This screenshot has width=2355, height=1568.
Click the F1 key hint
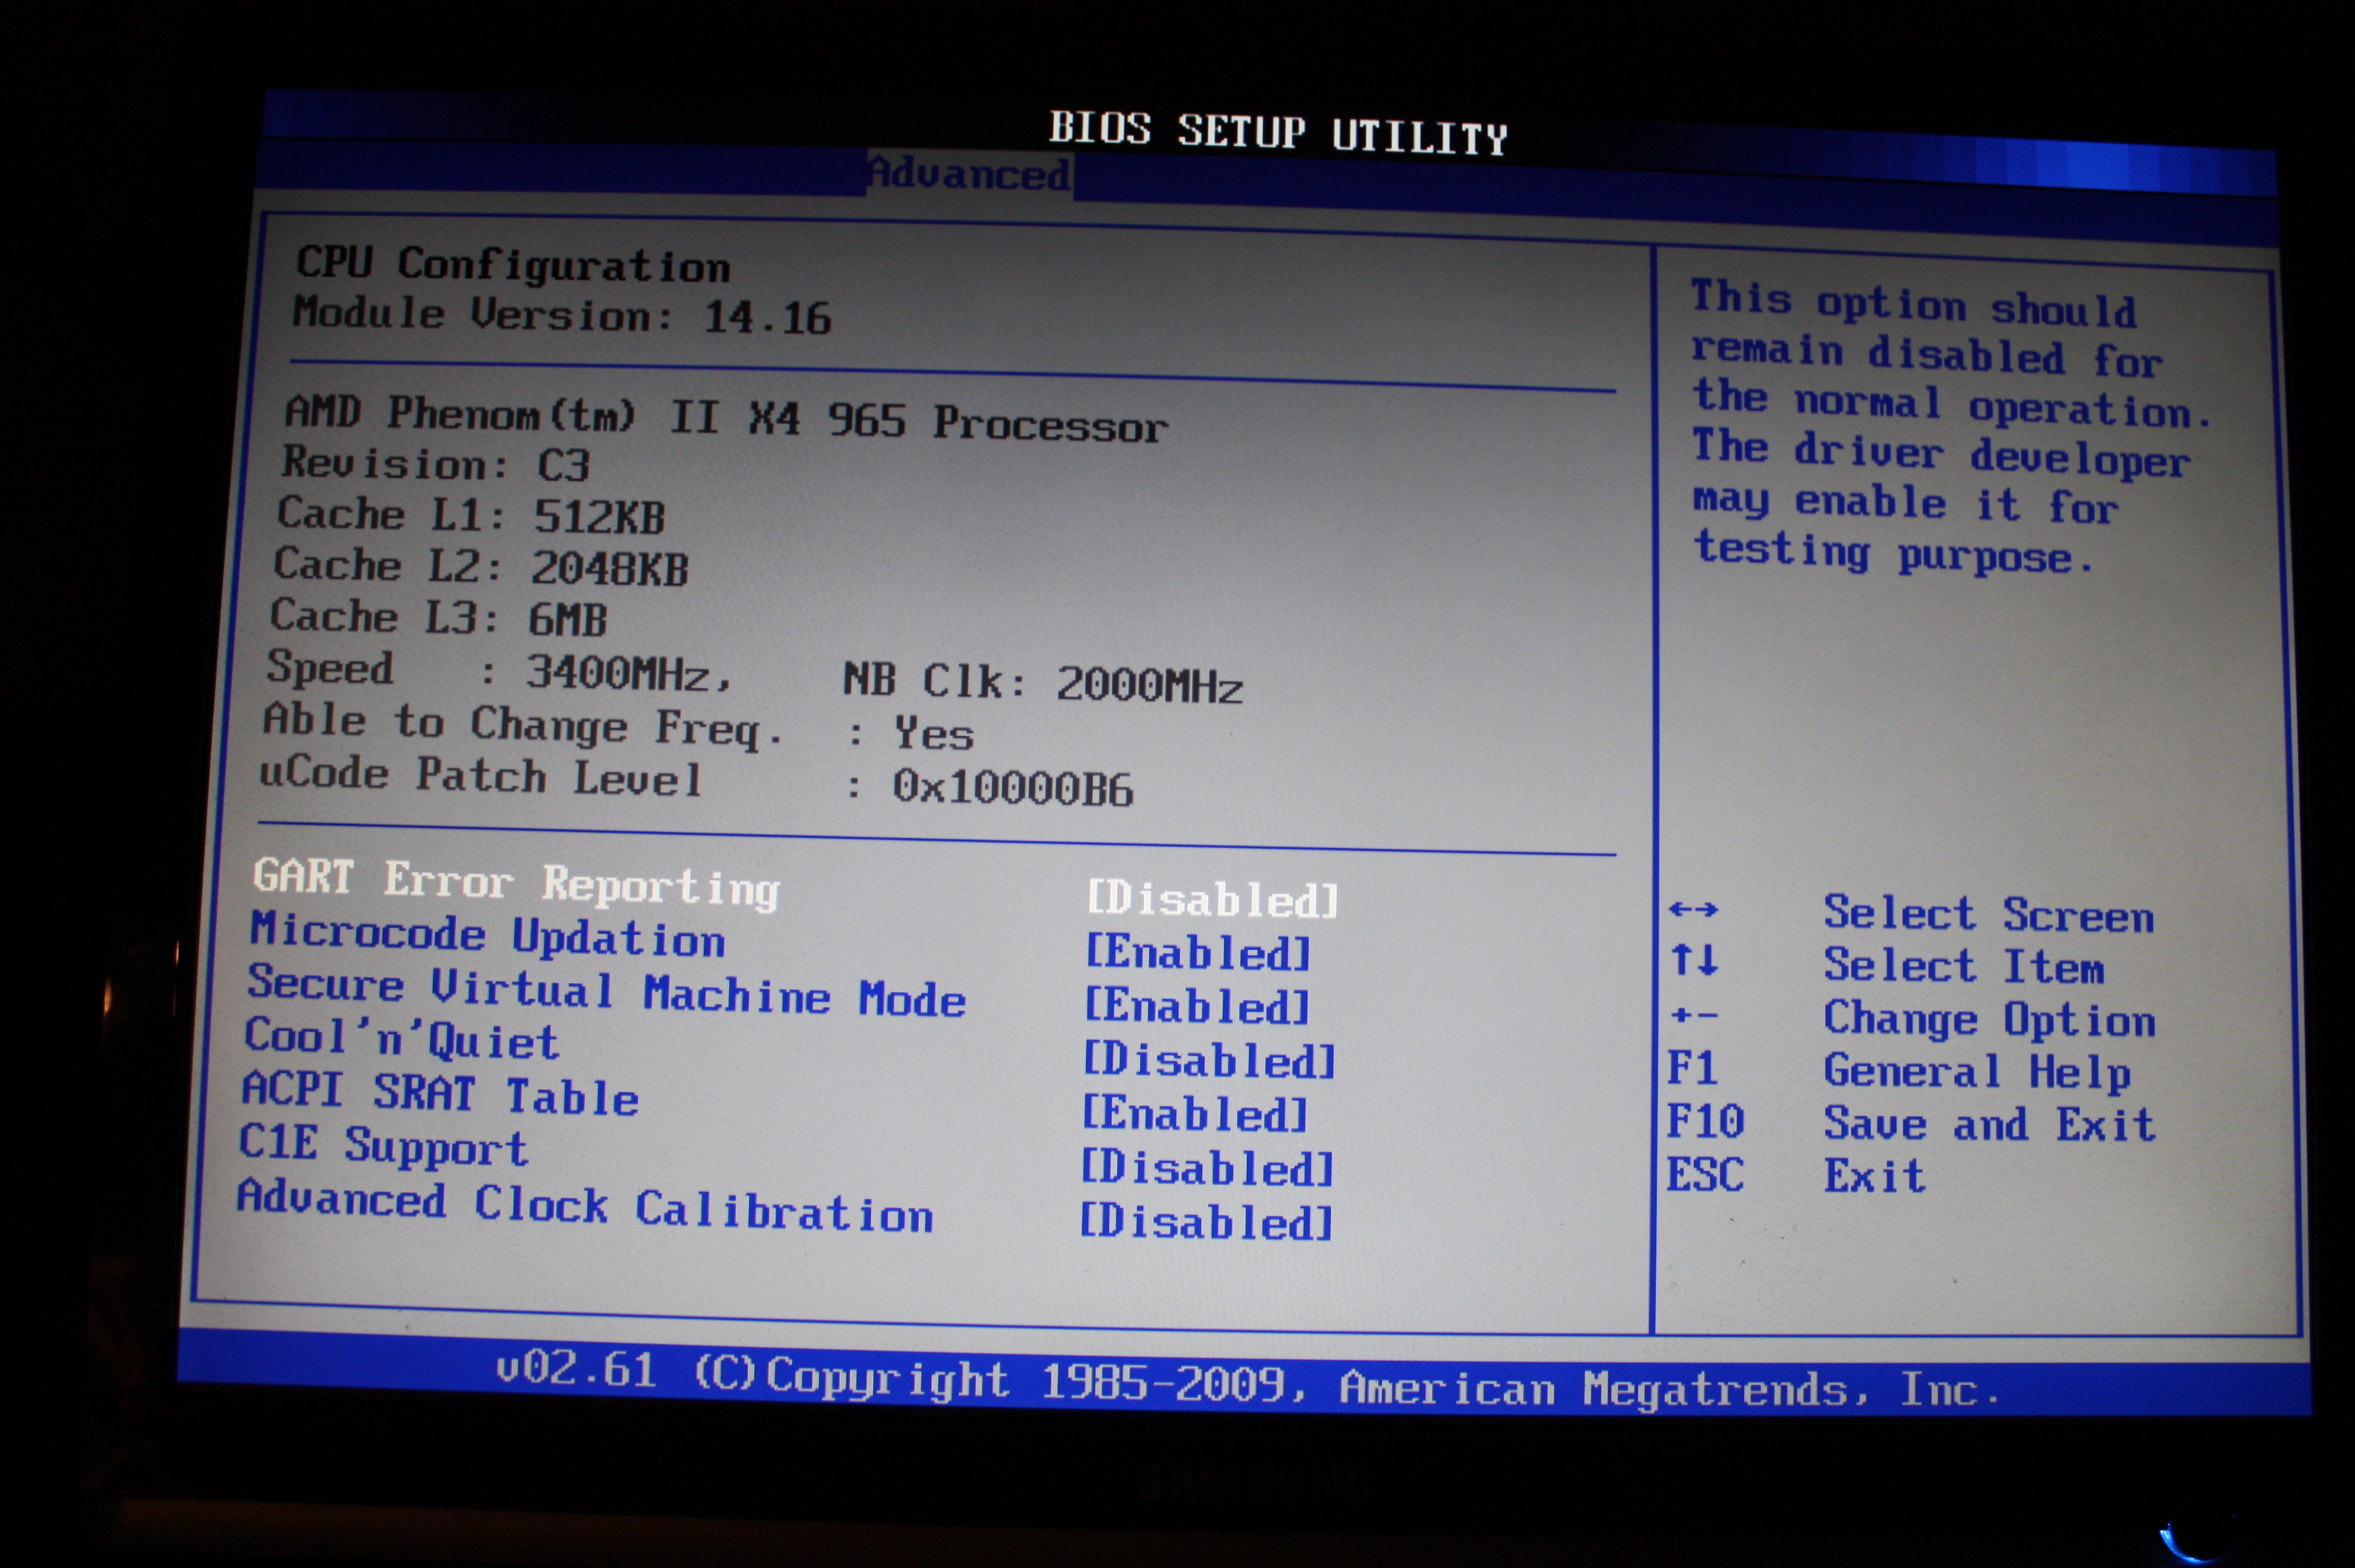tap(1692, 1068)
